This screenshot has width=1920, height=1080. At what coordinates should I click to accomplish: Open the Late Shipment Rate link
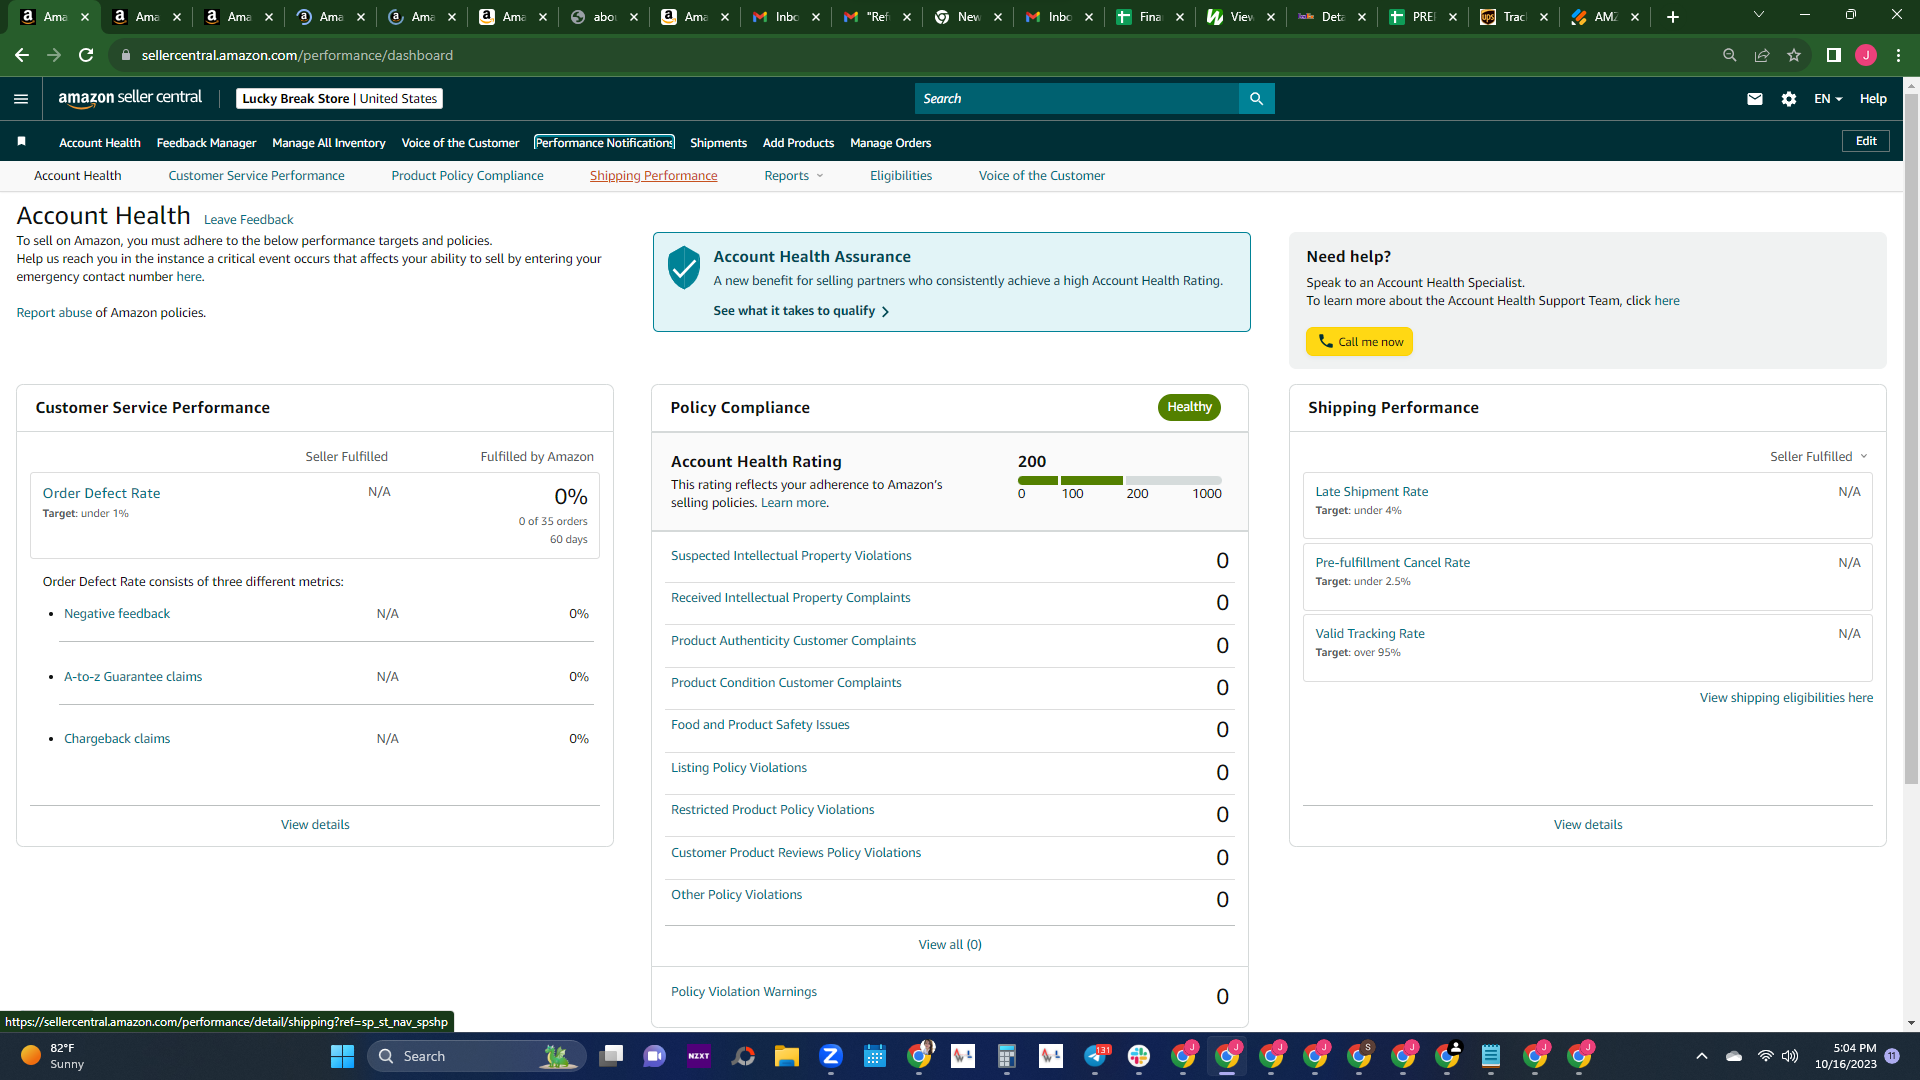click(1371, 492)
